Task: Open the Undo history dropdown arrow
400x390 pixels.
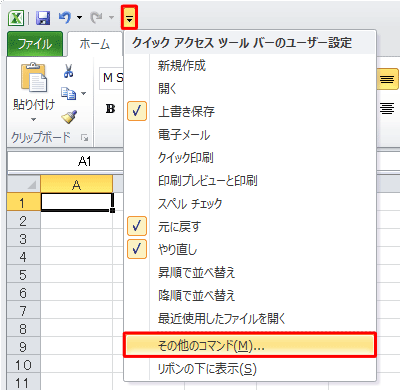Action: tap(79, 17)
